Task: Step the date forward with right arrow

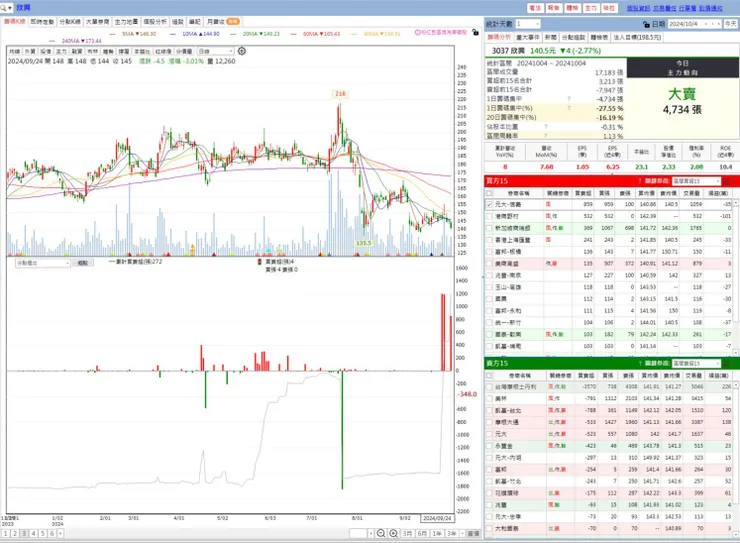Action: pyautogui.click(x=719, y=24)
